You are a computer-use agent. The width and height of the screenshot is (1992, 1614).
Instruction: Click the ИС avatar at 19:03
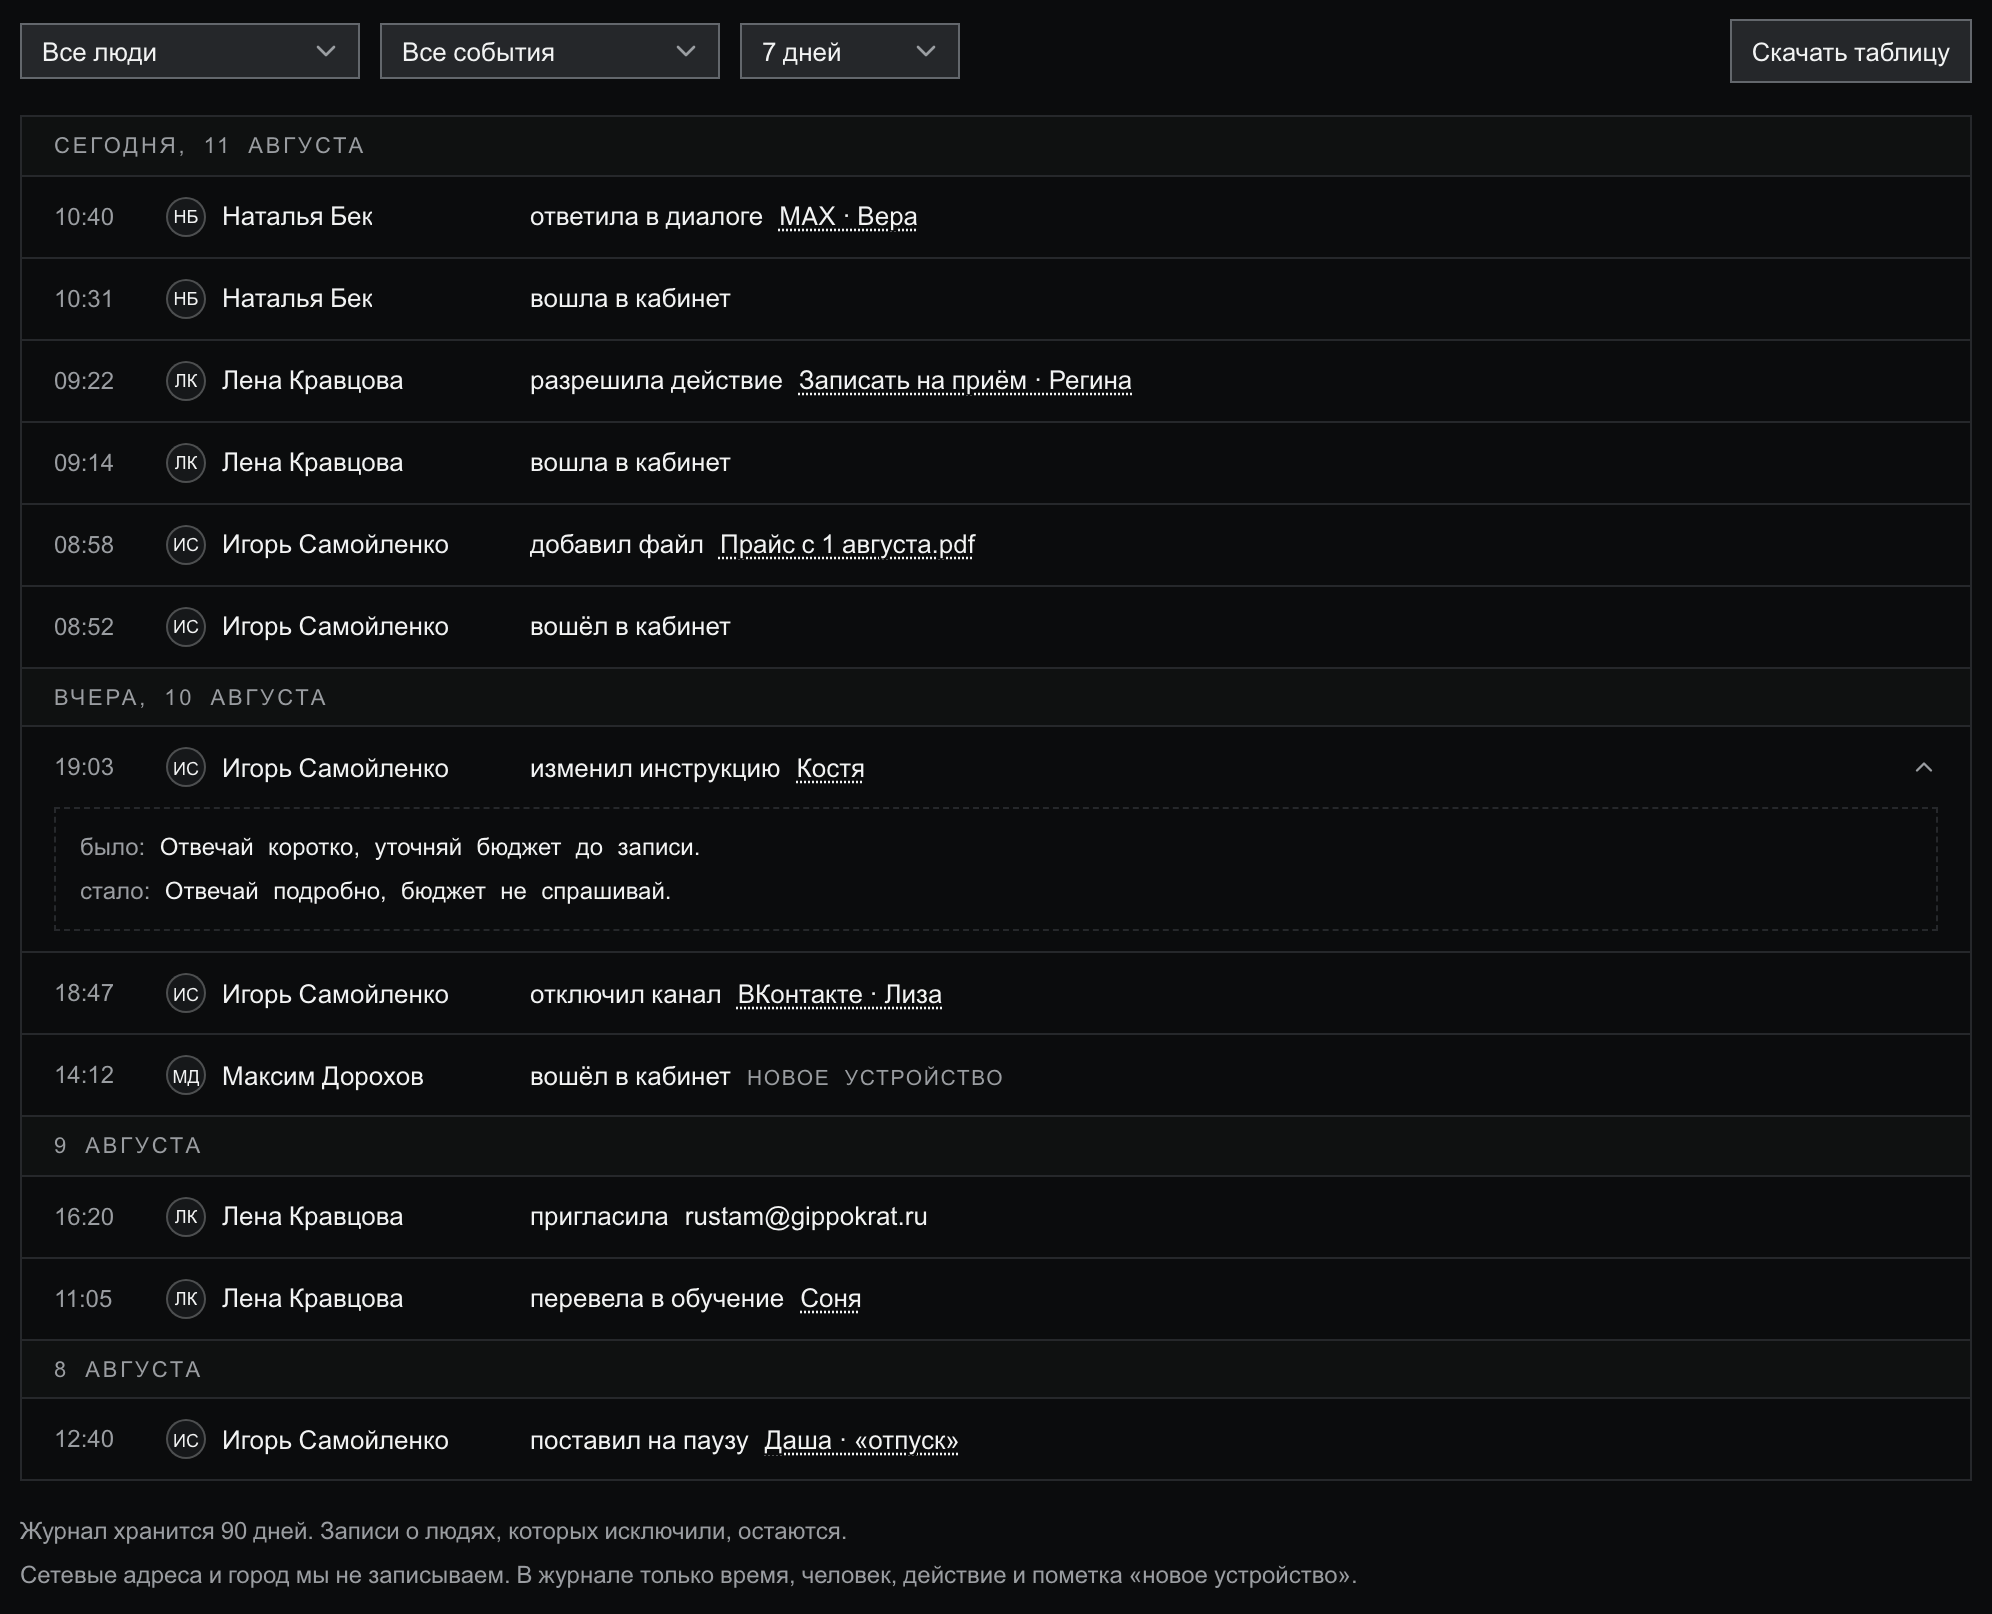click(186, 768)
